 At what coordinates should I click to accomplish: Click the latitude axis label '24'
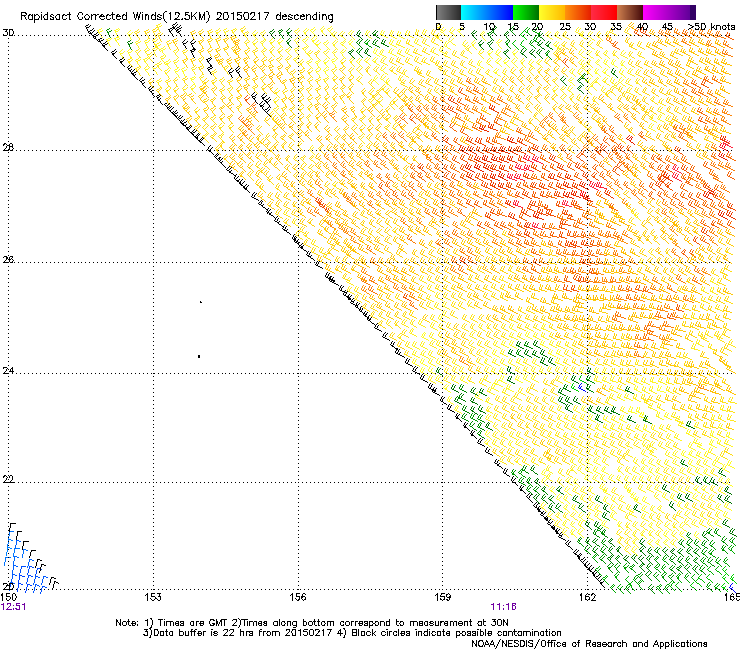8,371
